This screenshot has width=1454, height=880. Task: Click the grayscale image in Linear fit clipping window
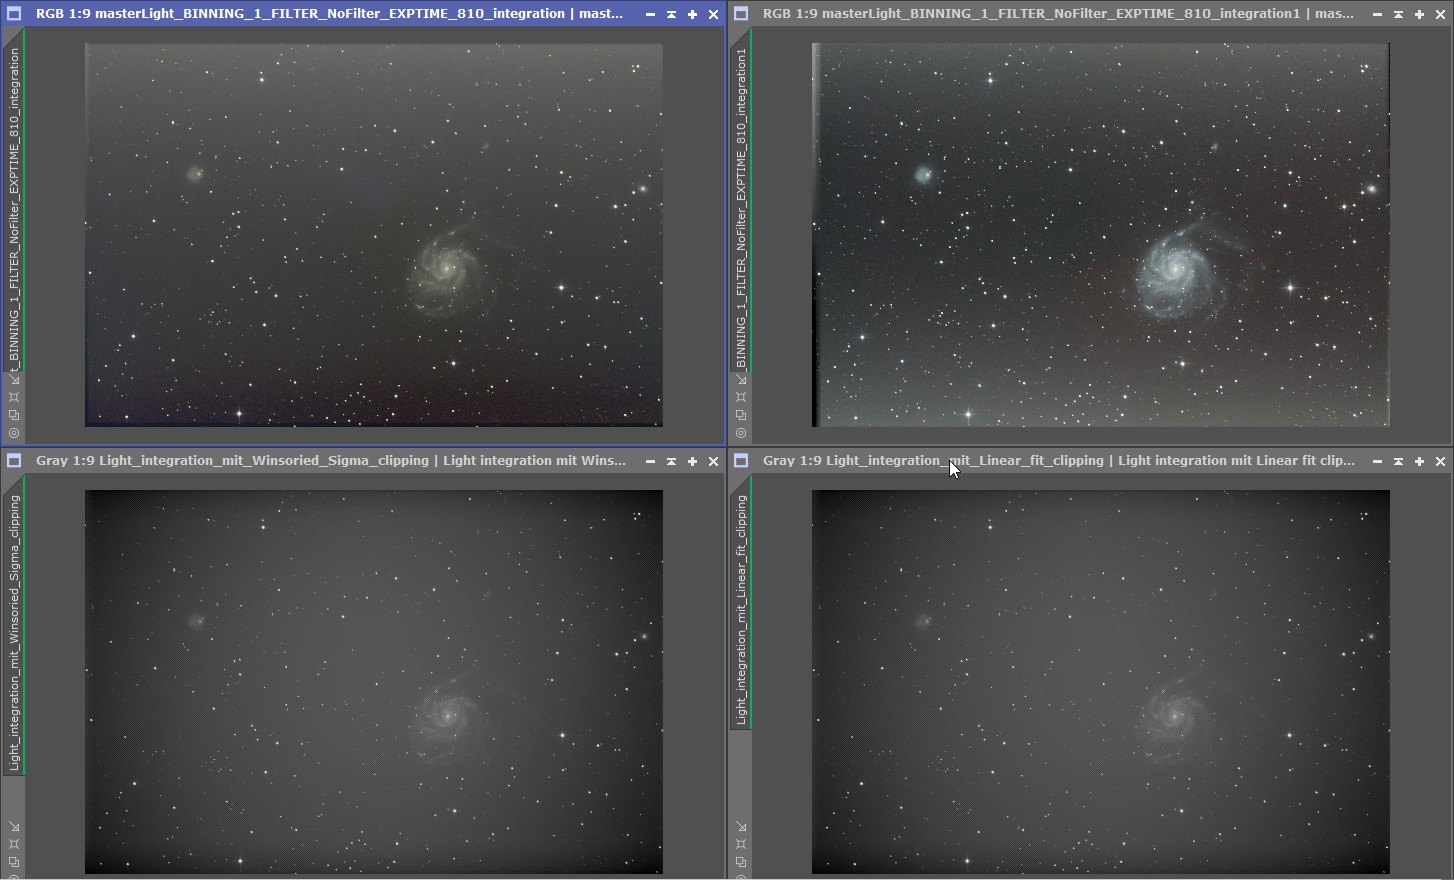coord(1101,682)
